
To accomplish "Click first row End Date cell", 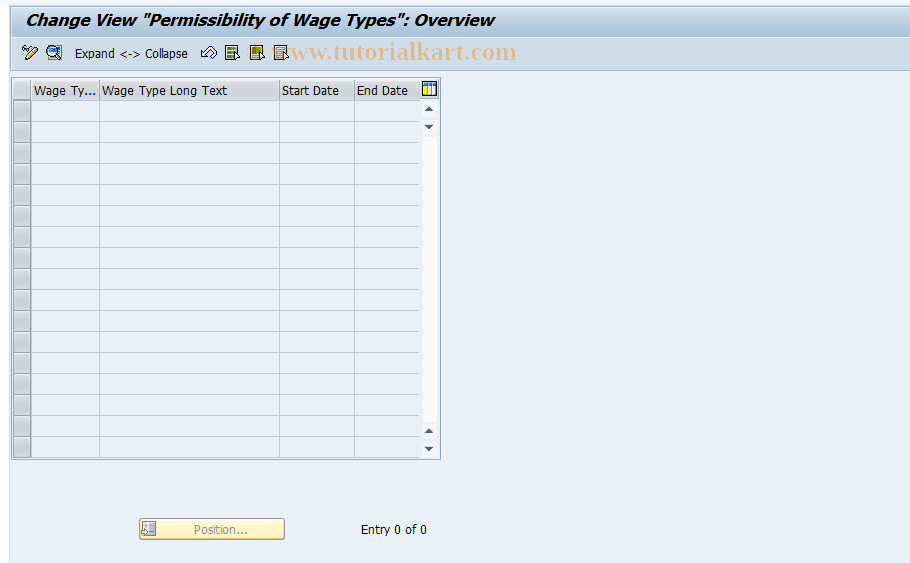I will [387, 111].
